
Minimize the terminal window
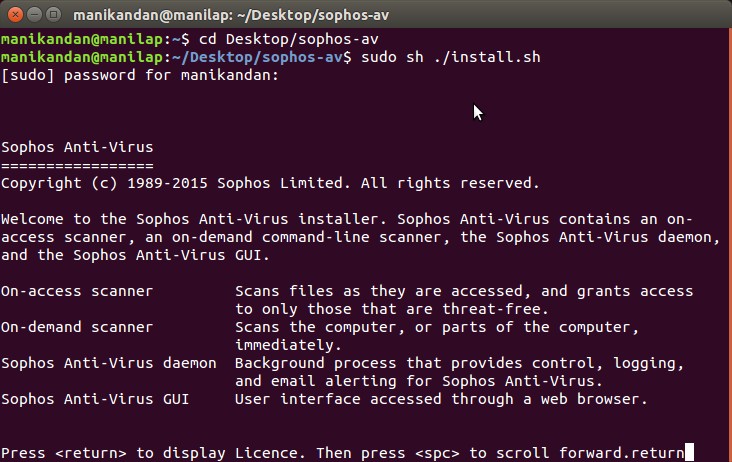coord(35,14)
